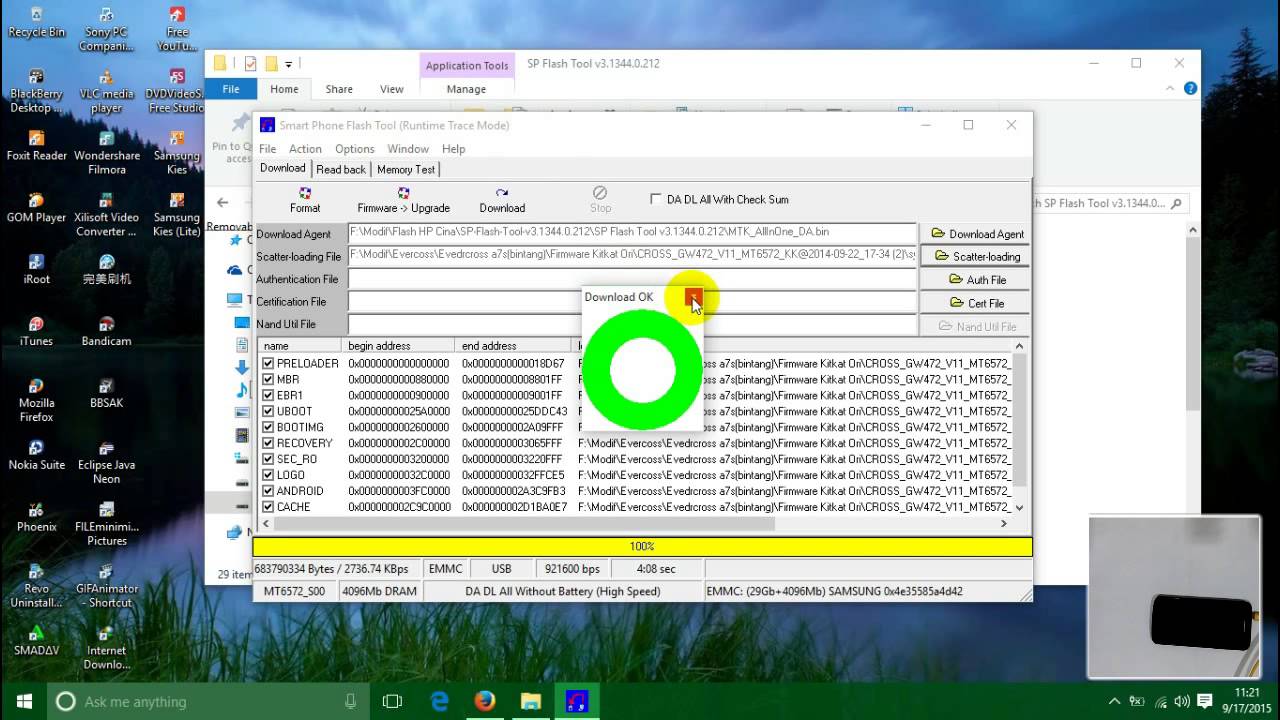Click the Ask me anything search box
The width and height of the screenshot is (1280, 720).
(210, 701)
